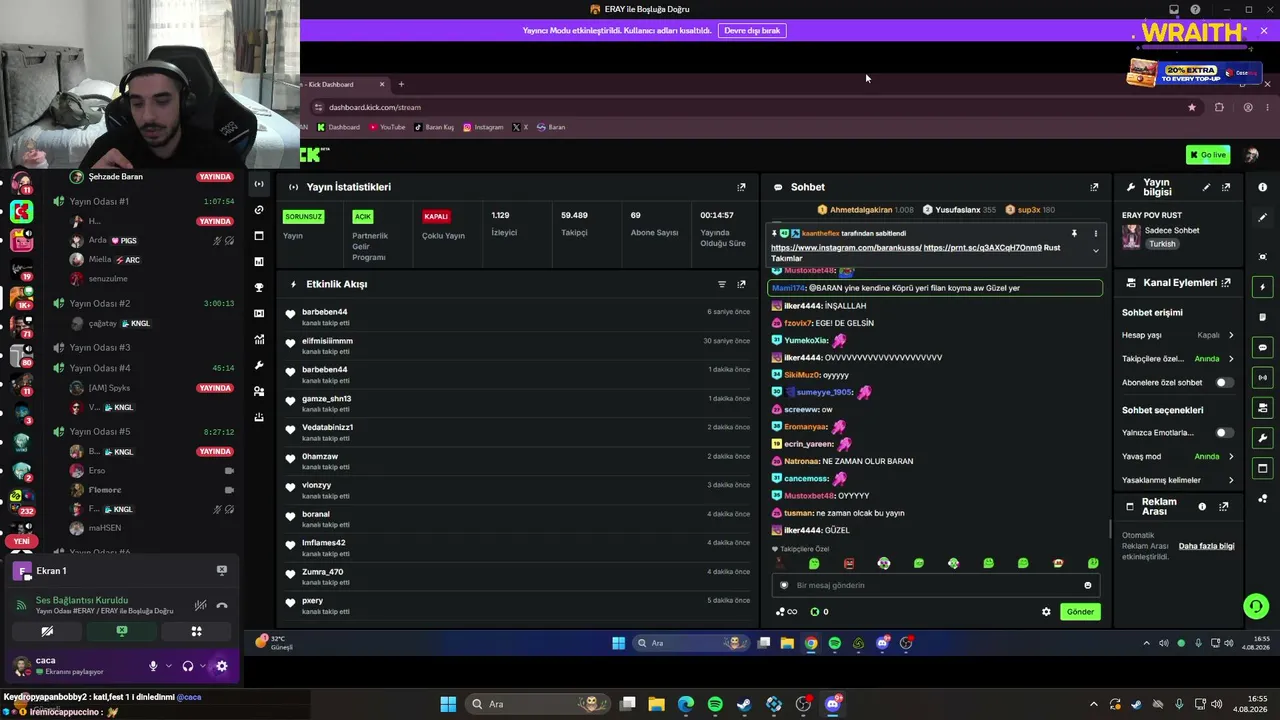Open the wrench settings icon in left sidebar
The image size is (1280, 720).
tap(259, 365)
